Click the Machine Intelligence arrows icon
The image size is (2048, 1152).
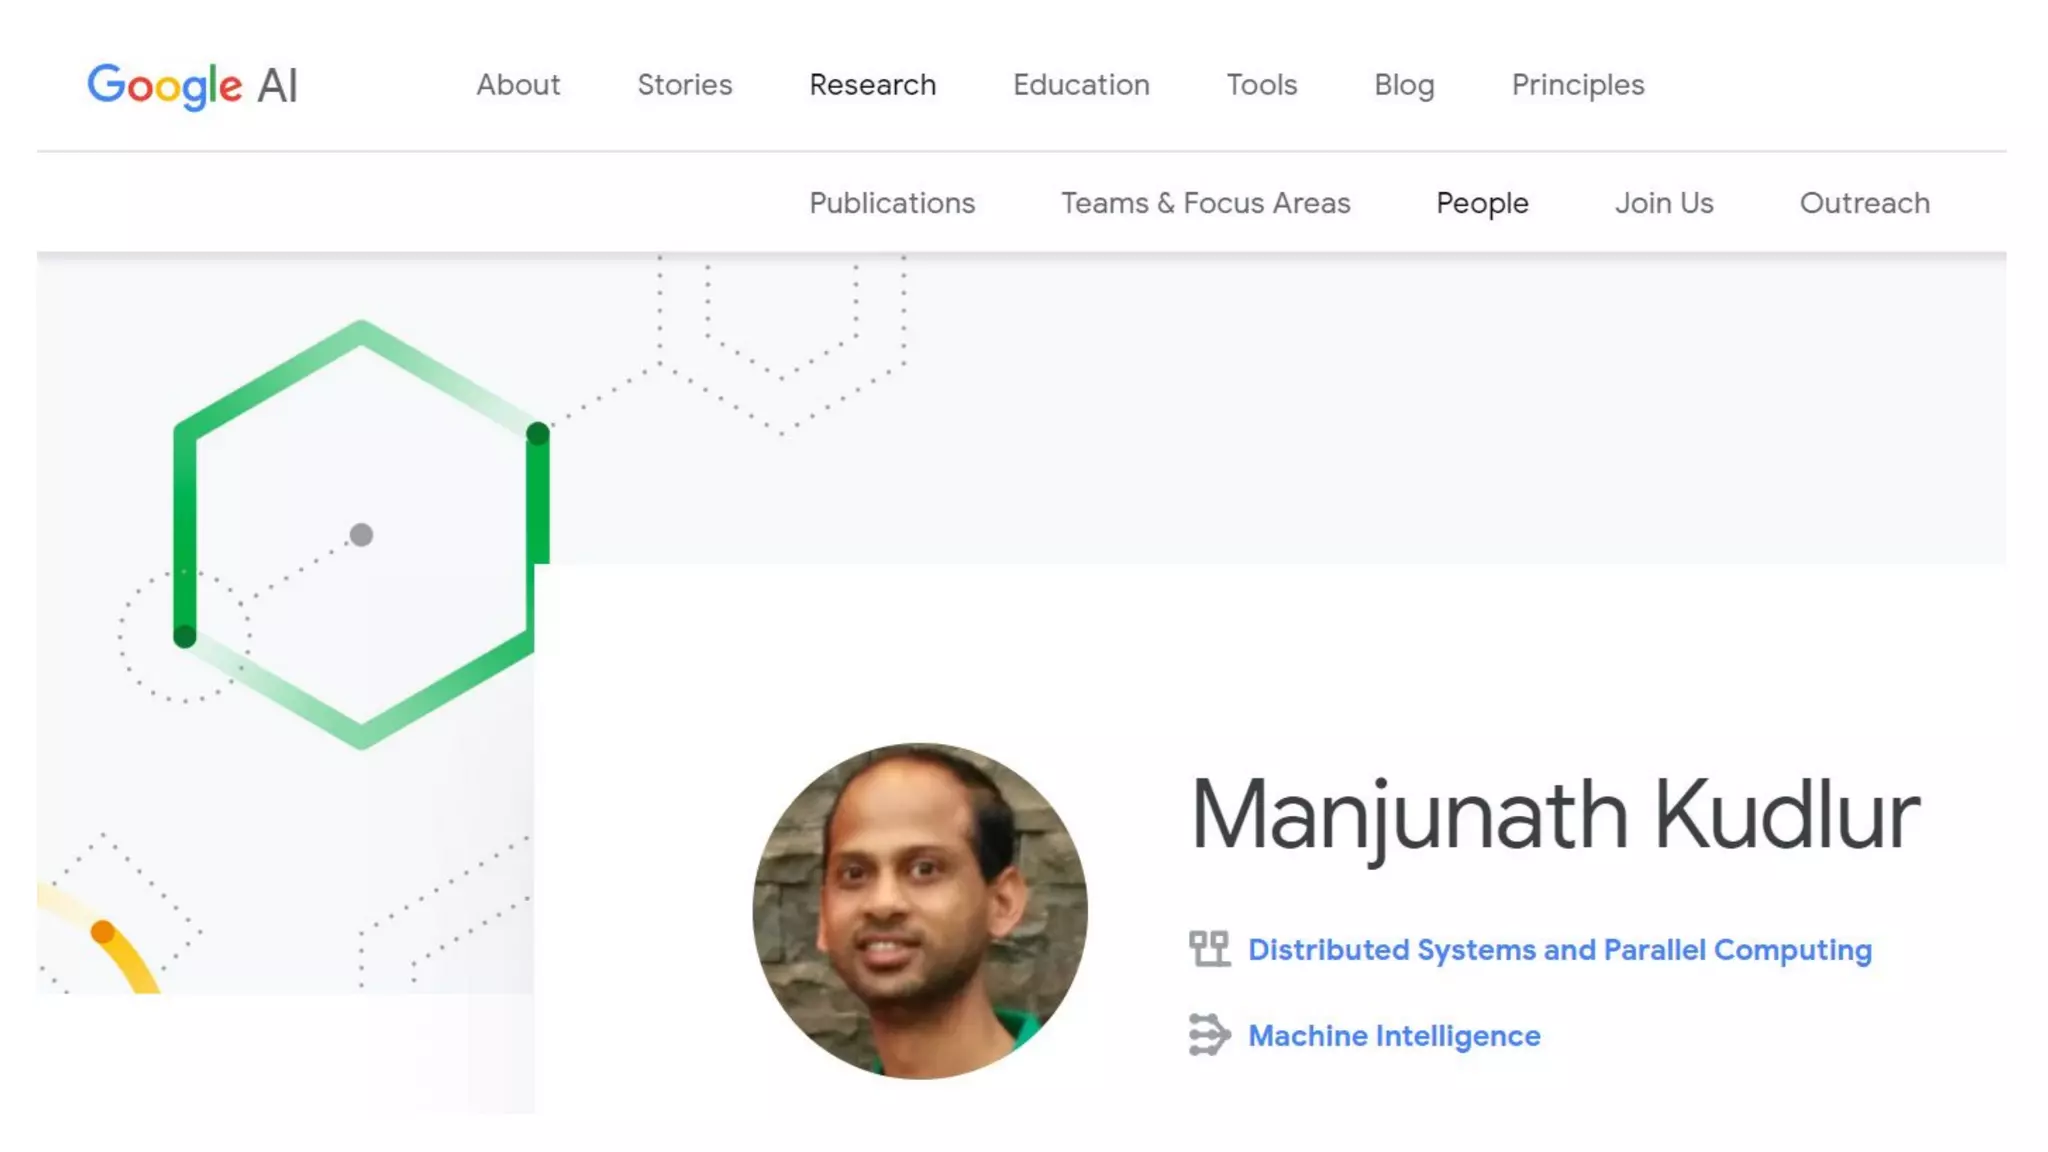point(1209,1035)
